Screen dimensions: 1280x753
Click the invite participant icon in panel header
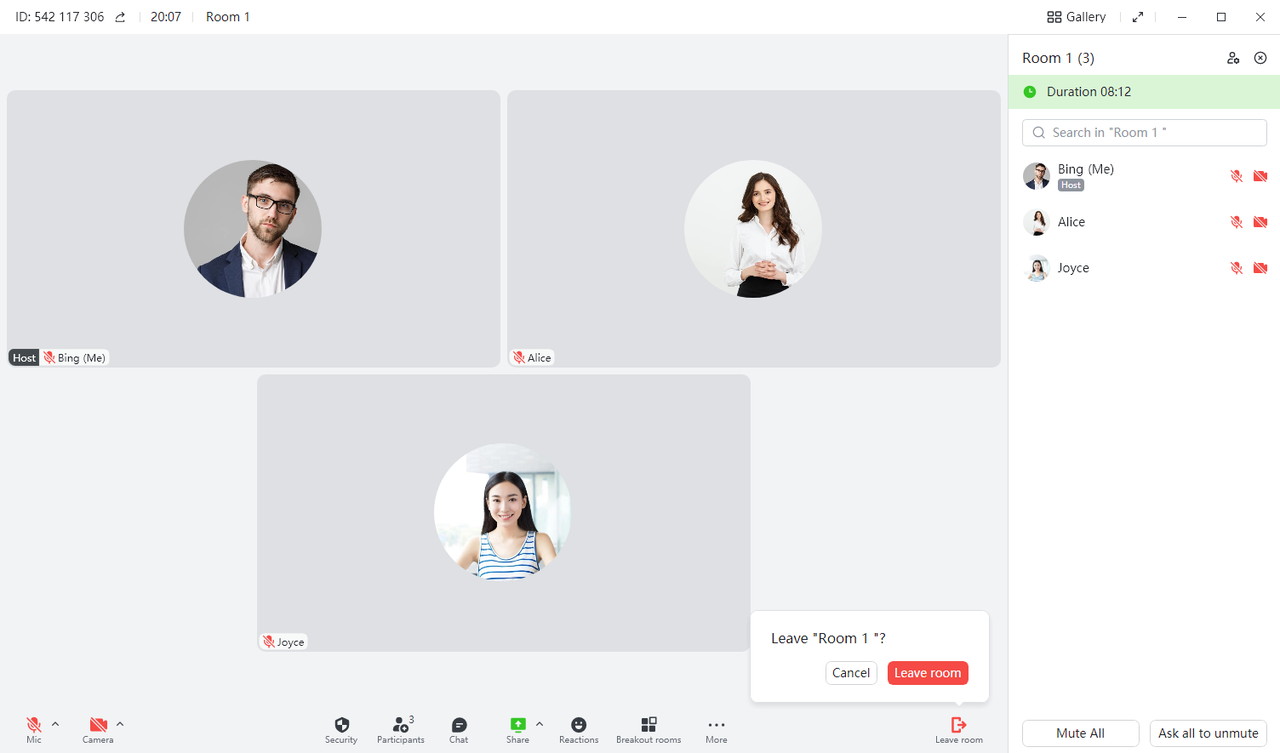(1233, 58)
